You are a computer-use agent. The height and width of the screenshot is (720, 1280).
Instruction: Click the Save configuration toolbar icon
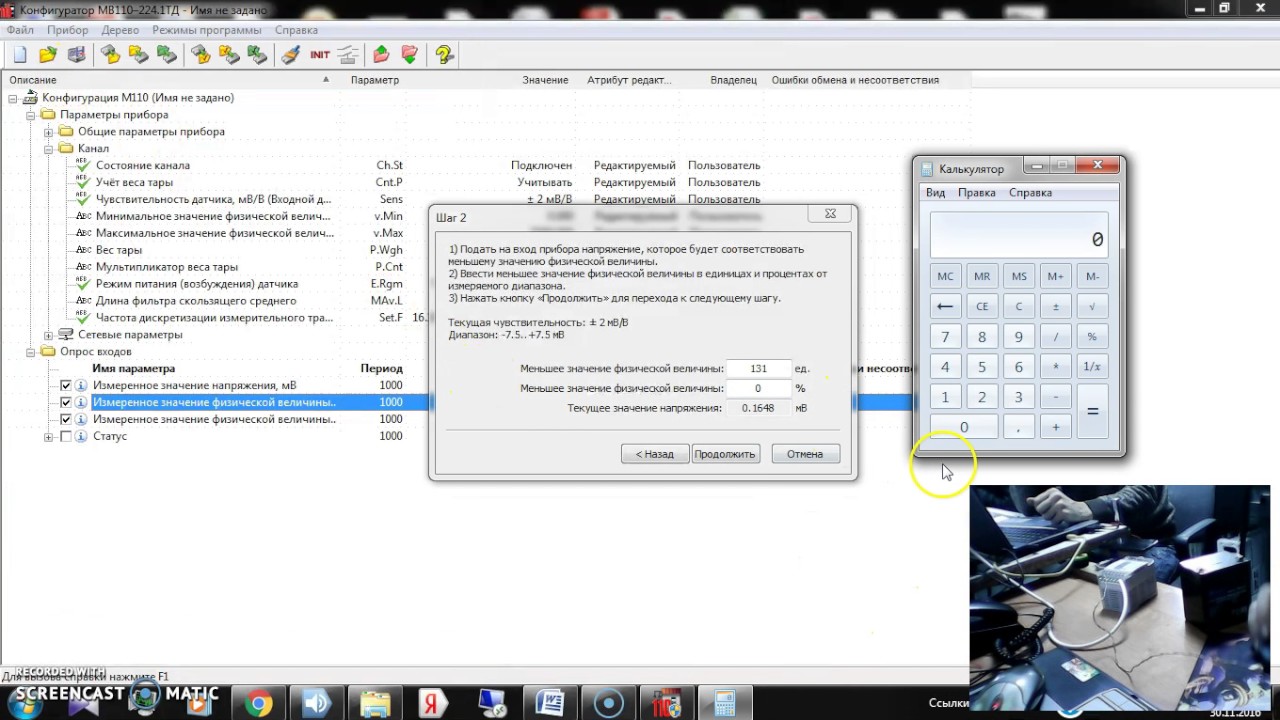point(76,55)
